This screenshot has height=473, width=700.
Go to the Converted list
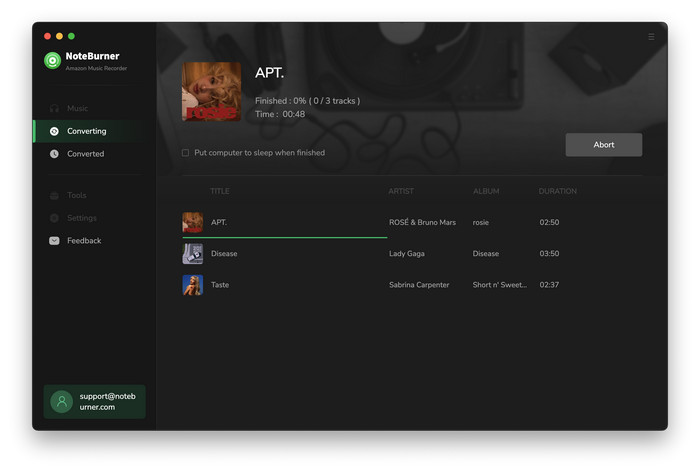tap(85, 154)
